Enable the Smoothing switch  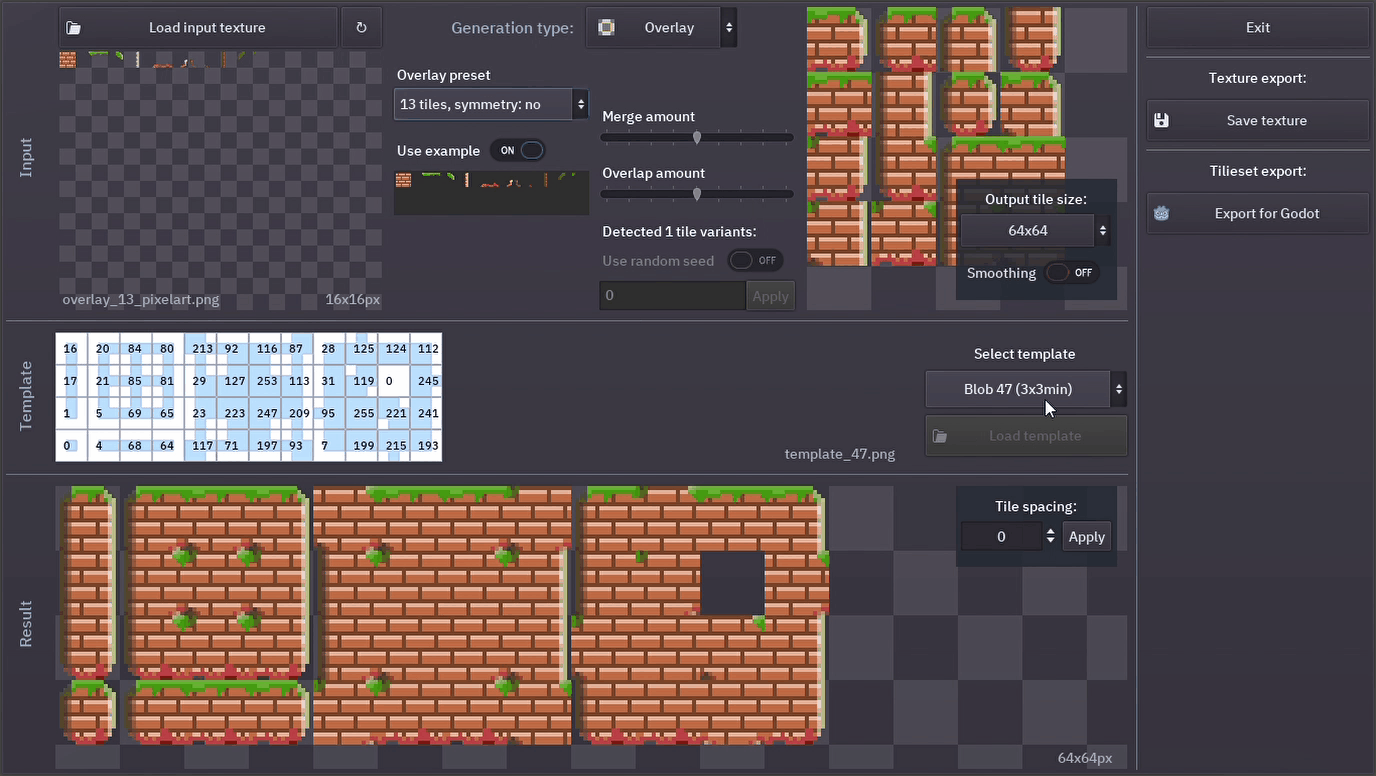coord(1070,273)
